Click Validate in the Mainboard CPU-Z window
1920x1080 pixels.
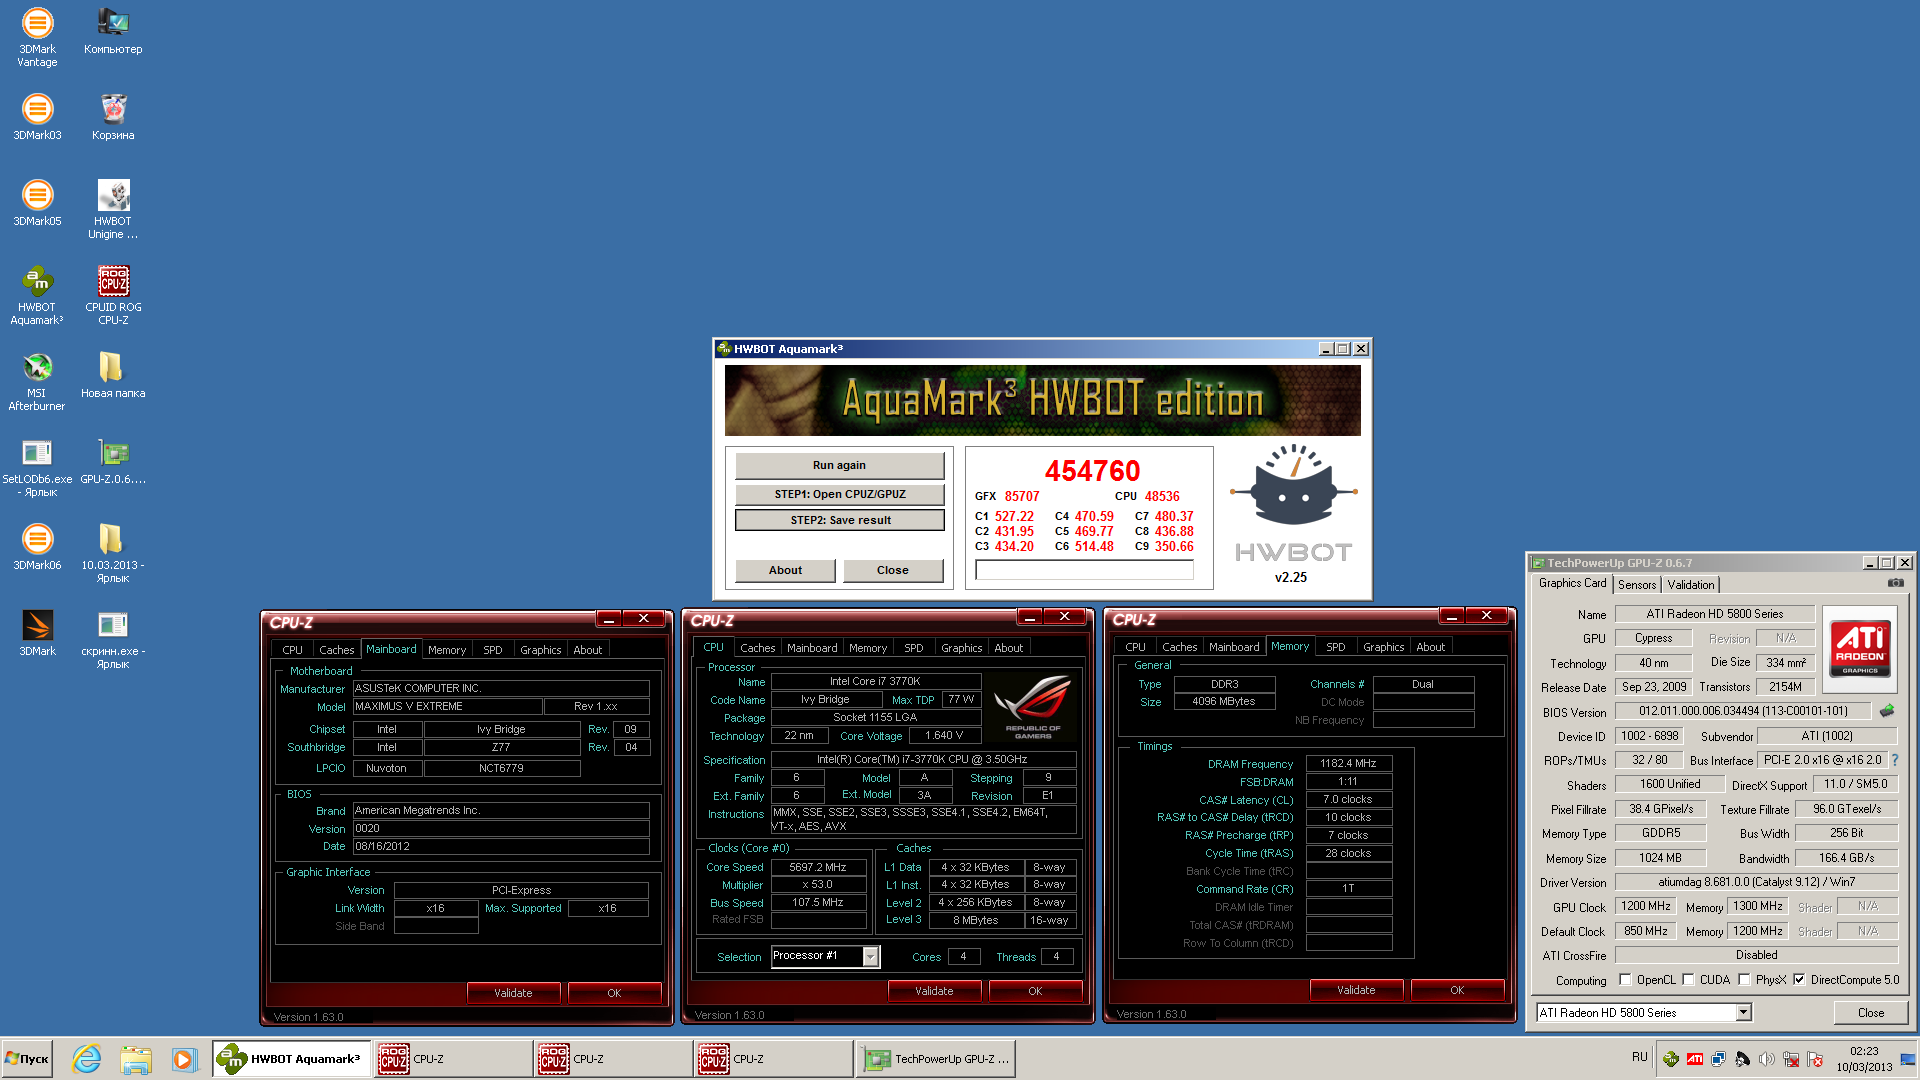point(513,993)
